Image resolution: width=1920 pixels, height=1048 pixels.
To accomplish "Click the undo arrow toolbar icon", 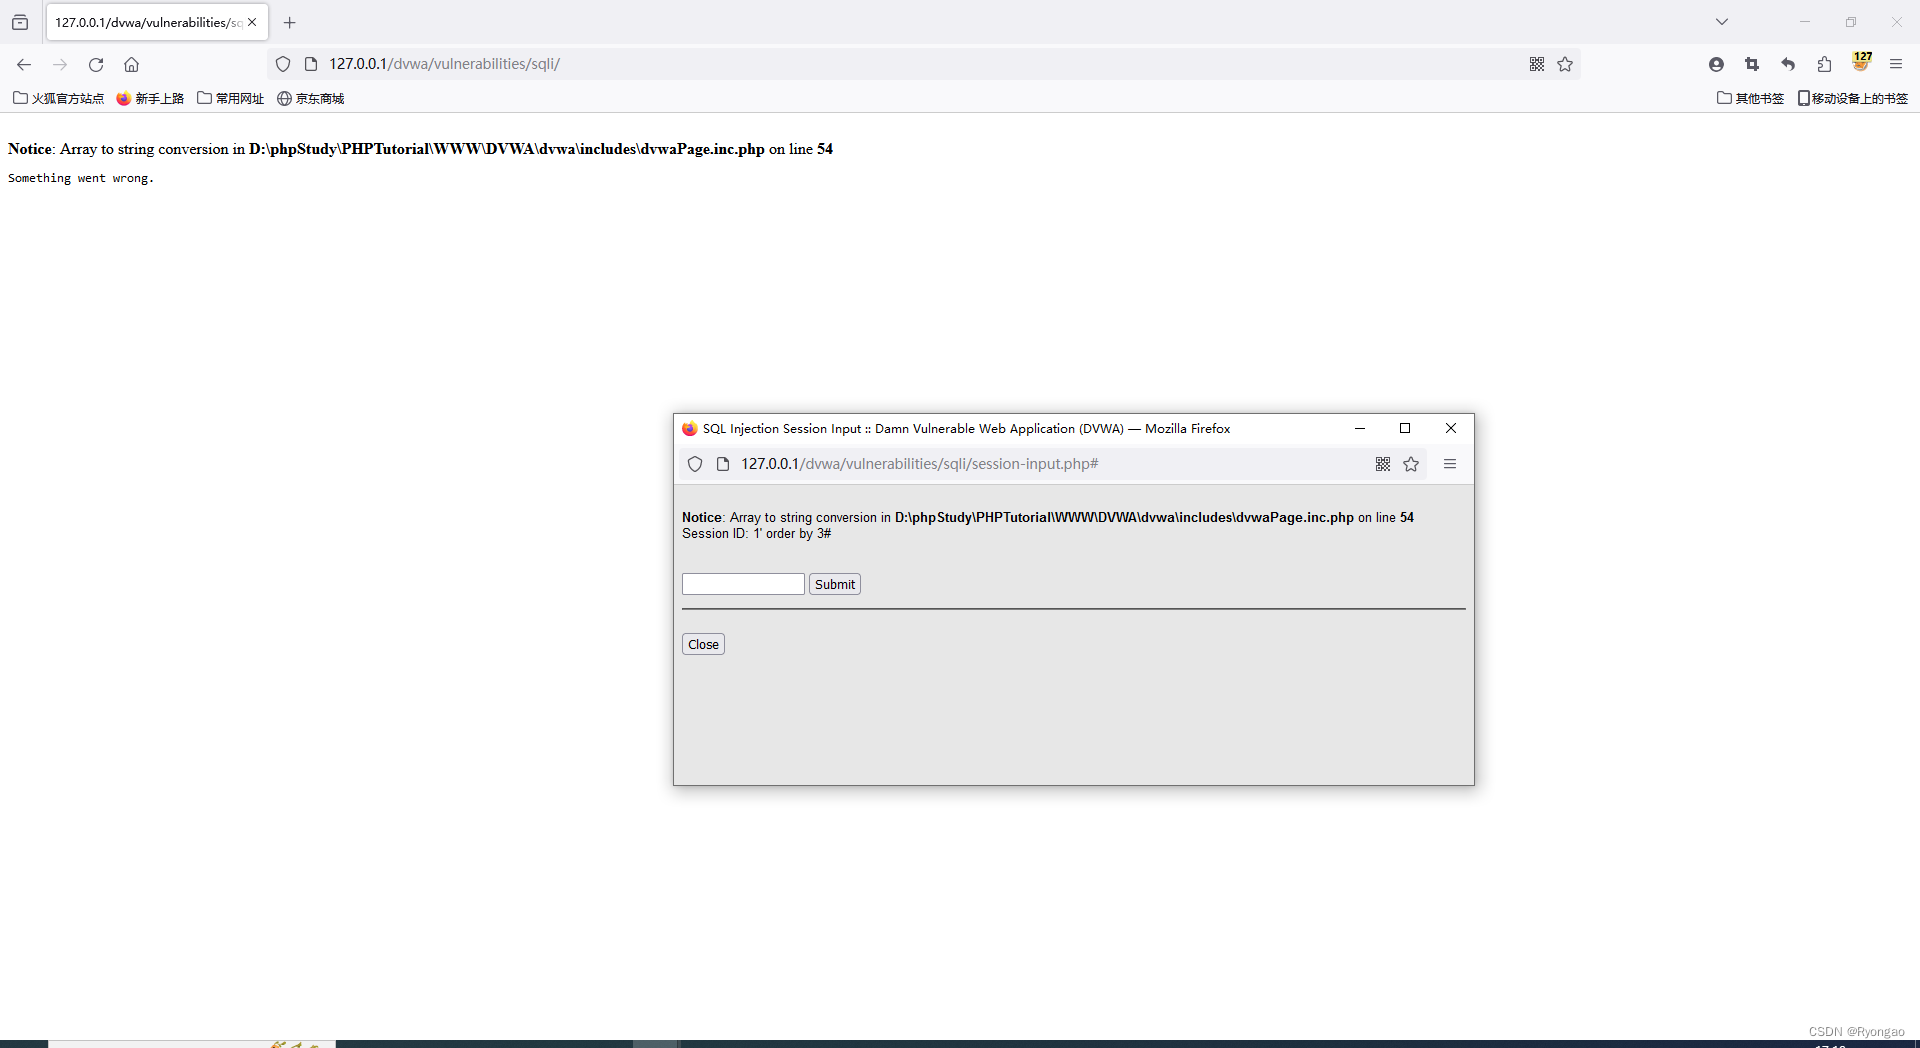I will [1788, 64].
